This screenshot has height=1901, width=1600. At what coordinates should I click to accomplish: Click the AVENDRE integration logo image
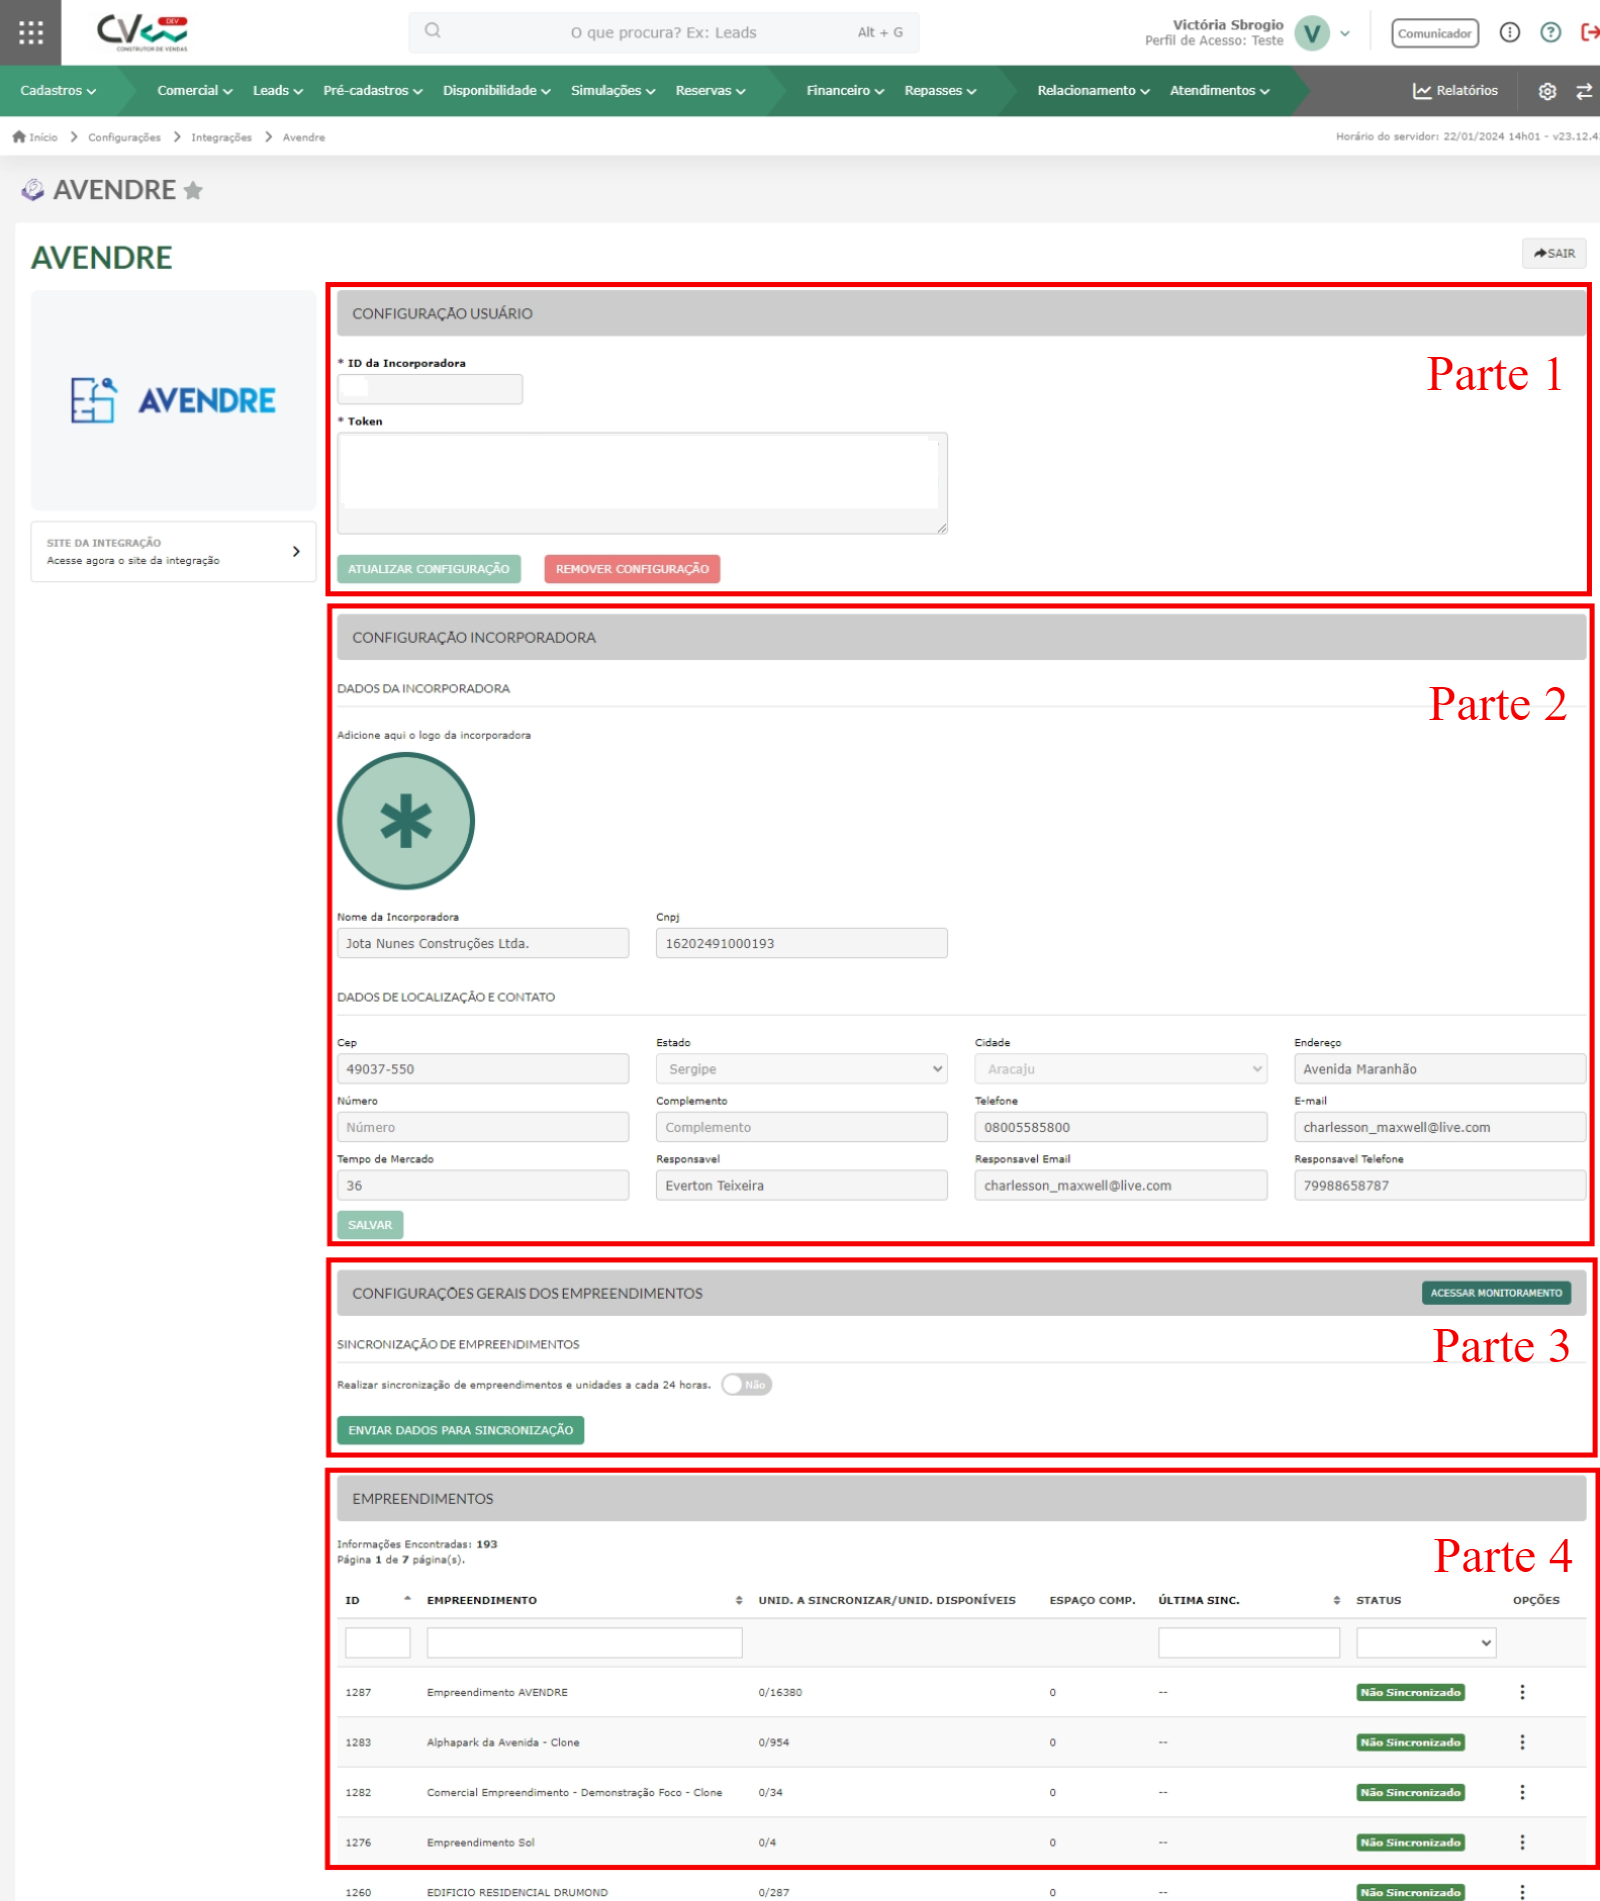173,400
